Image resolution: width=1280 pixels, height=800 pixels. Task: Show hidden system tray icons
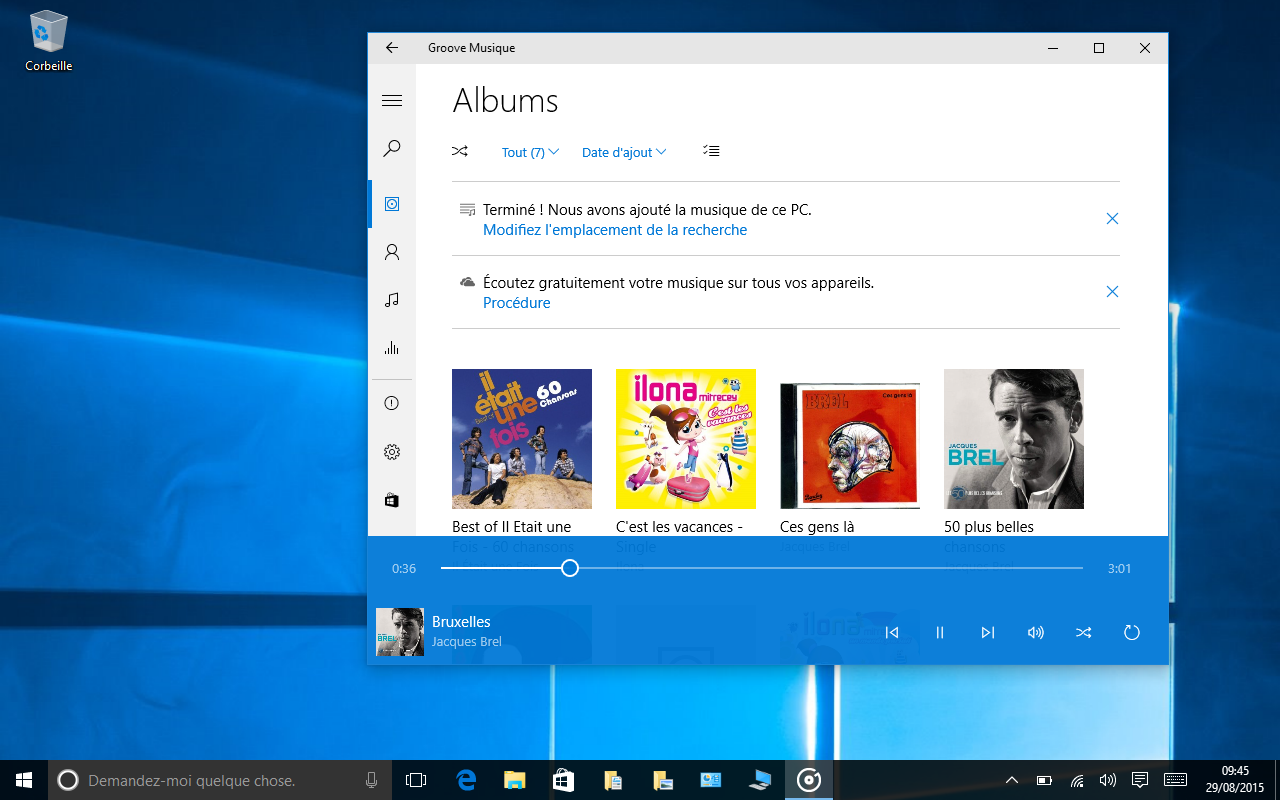pyautogui.click(x=1012, y=780)
